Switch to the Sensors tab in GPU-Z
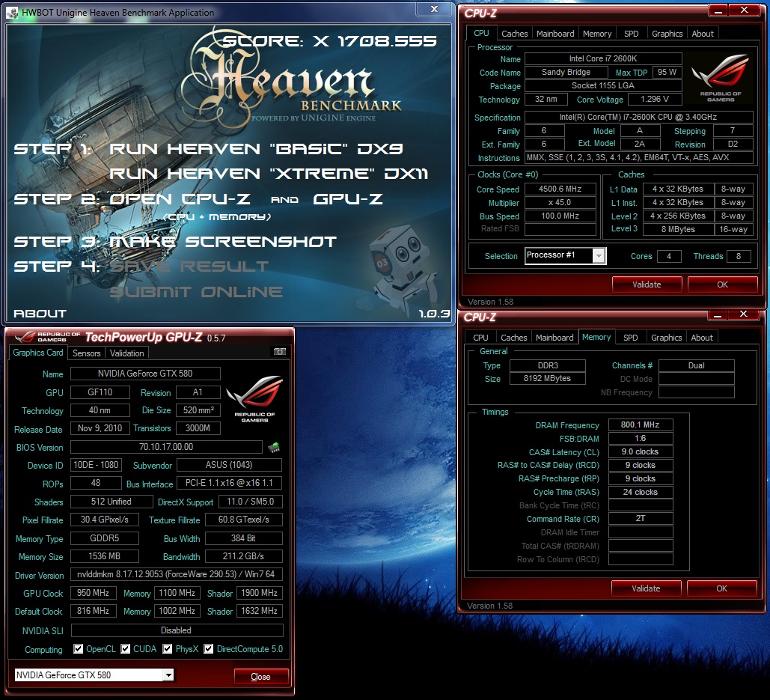 (86, 353)
